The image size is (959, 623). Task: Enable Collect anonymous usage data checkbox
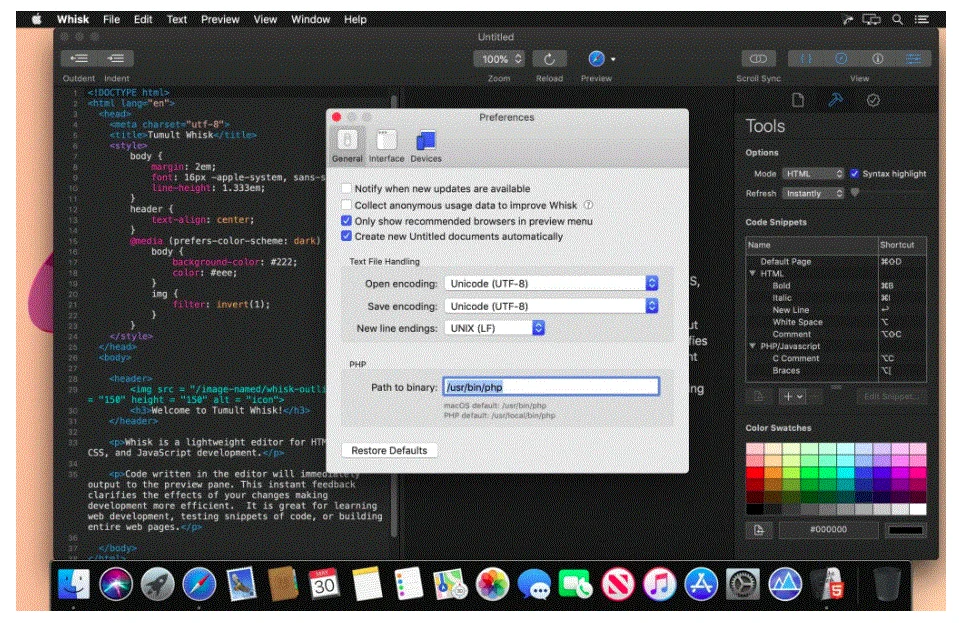tap(346, 205)
